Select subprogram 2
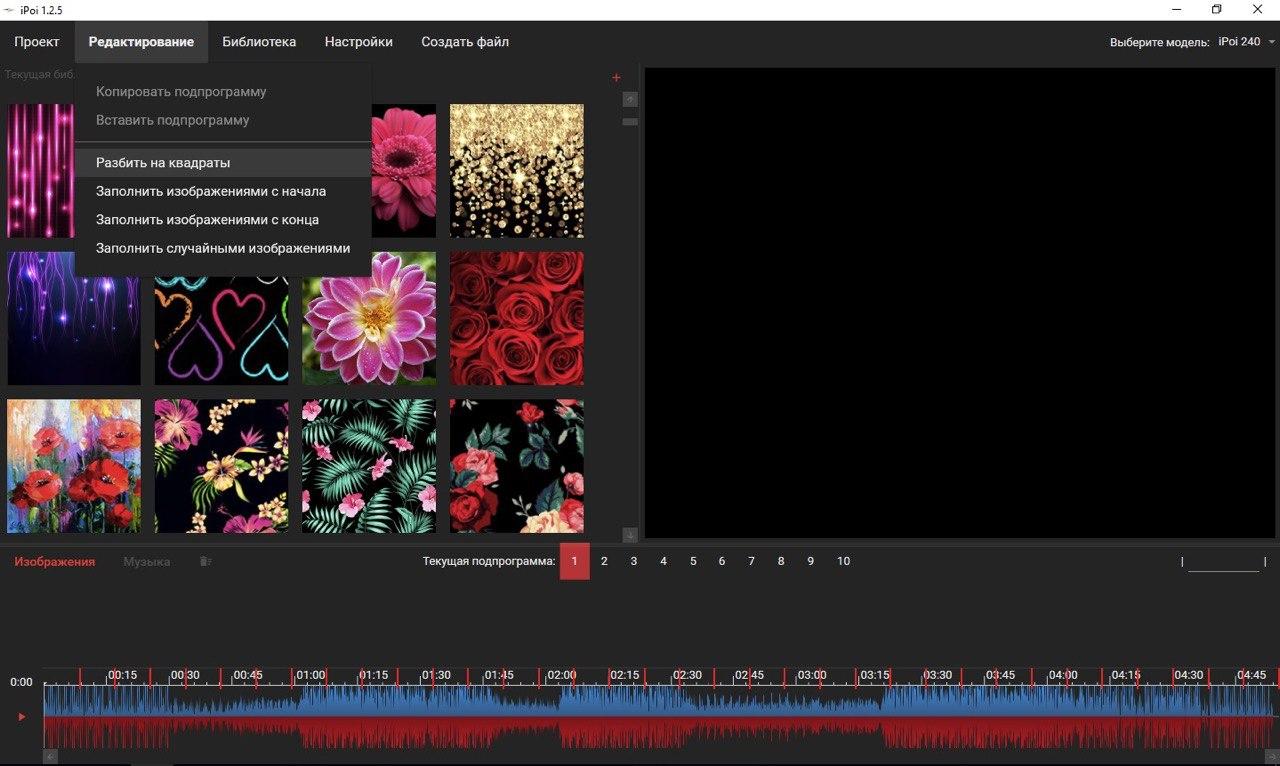This screenshot has height=766, width=1280. 604,561
